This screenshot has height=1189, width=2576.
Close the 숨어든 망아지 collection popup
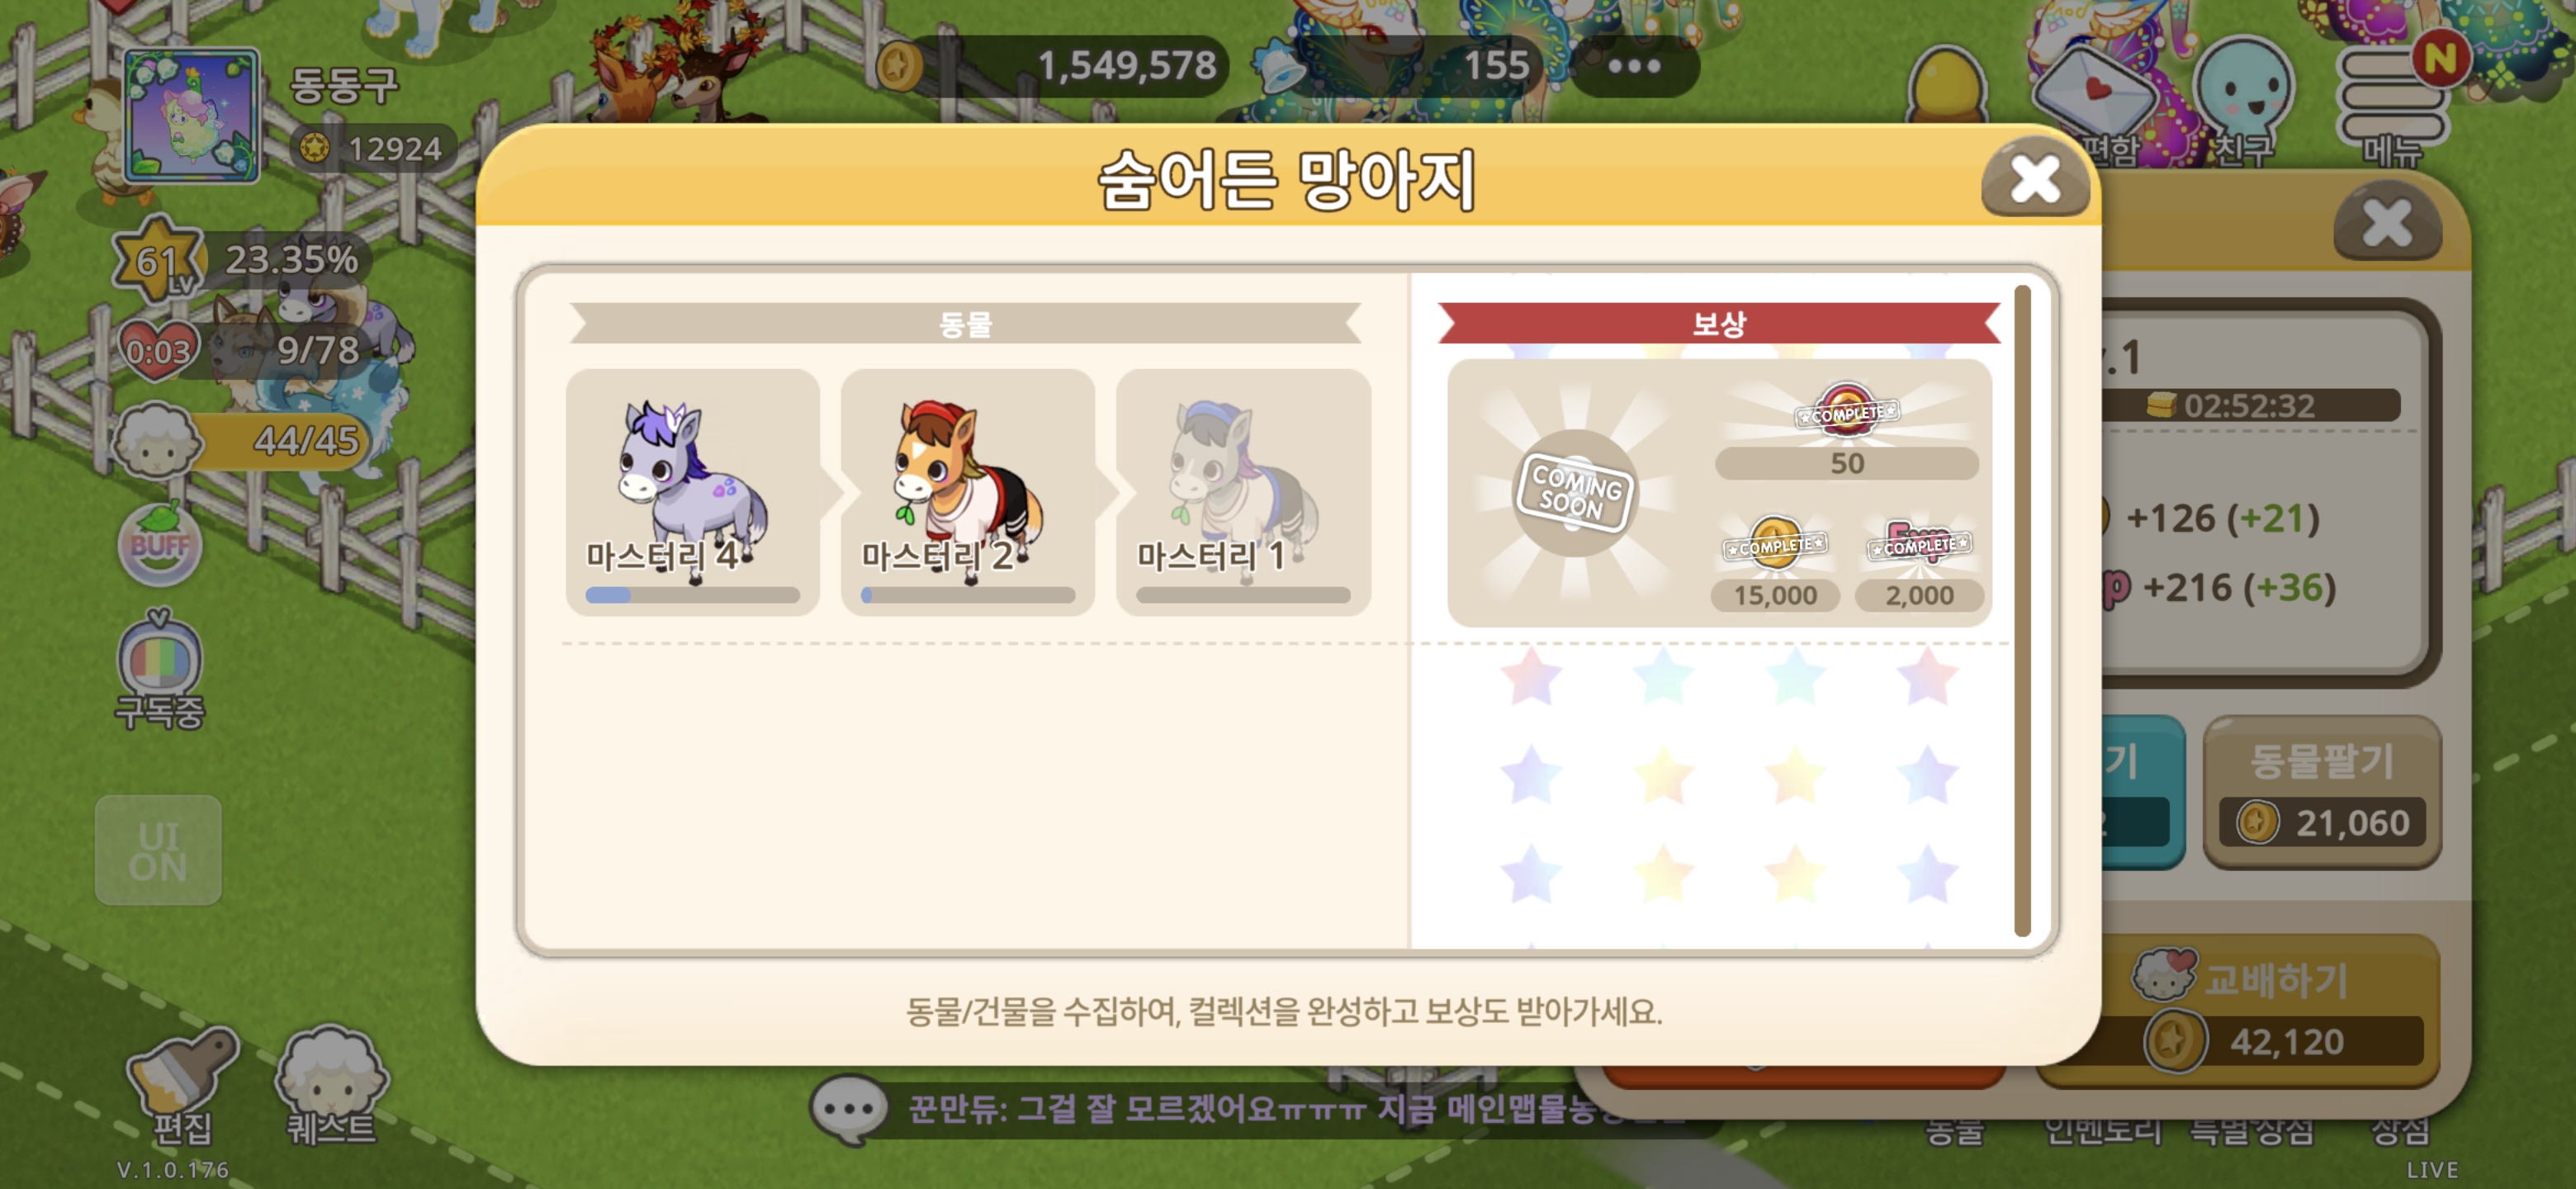2035,179
